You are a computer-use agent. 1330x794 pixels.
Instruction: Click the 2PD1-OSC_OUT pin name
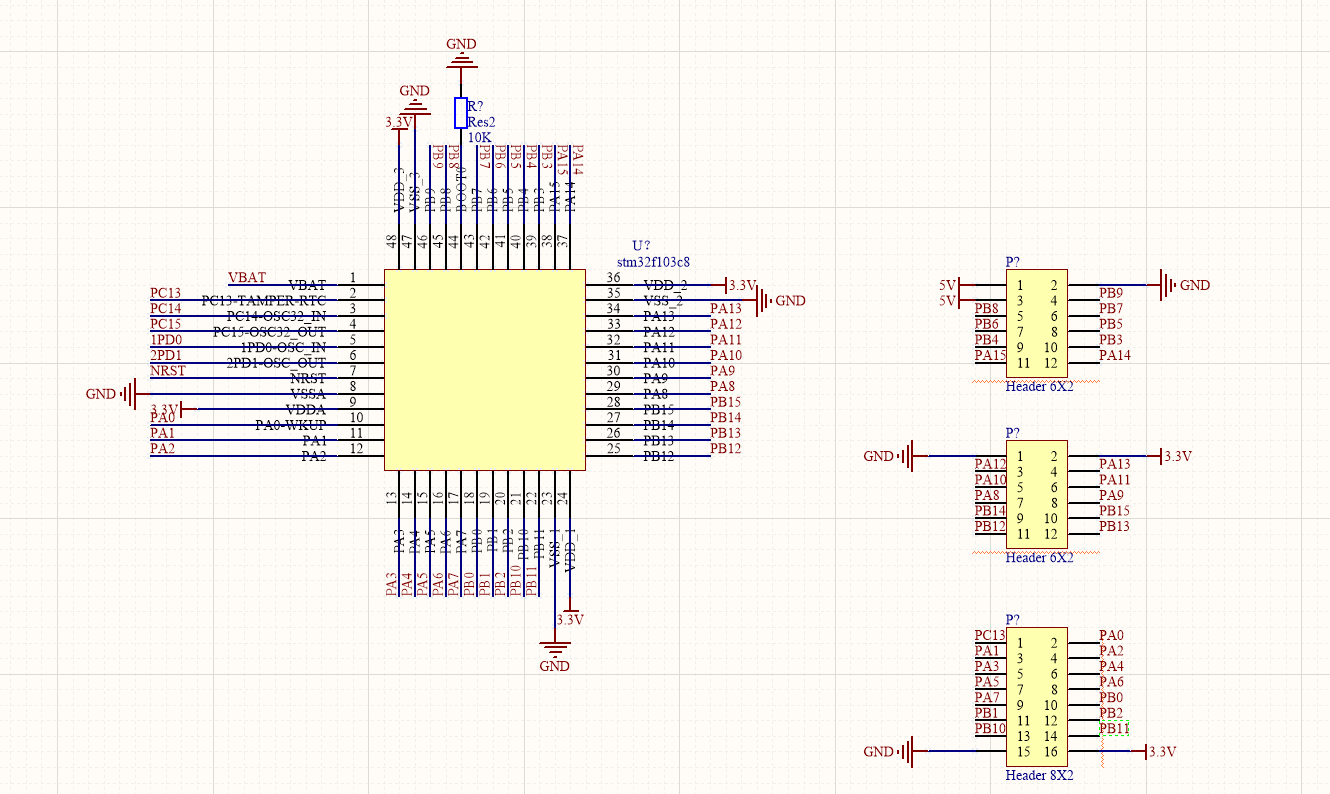[277, 362]
